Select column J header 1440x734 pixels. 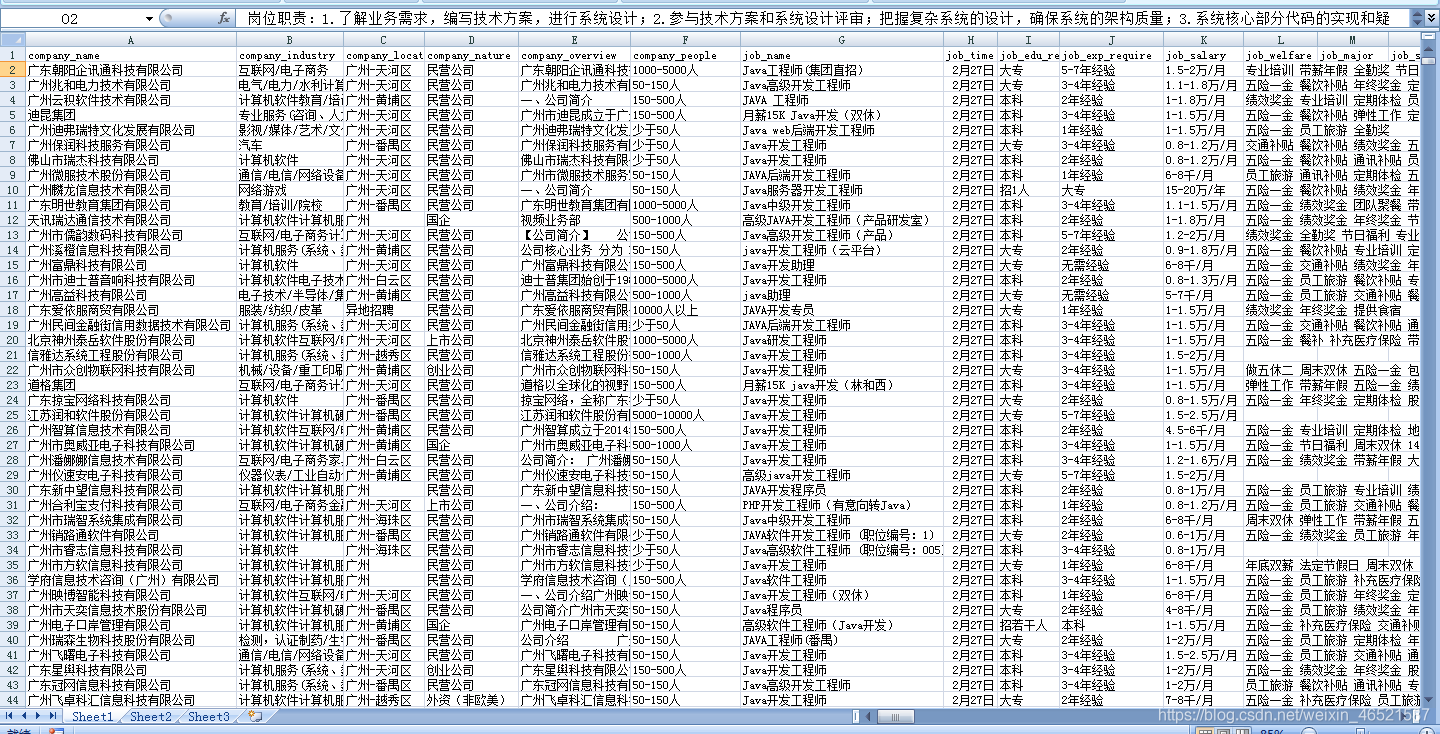click(x=1111, y=40)
